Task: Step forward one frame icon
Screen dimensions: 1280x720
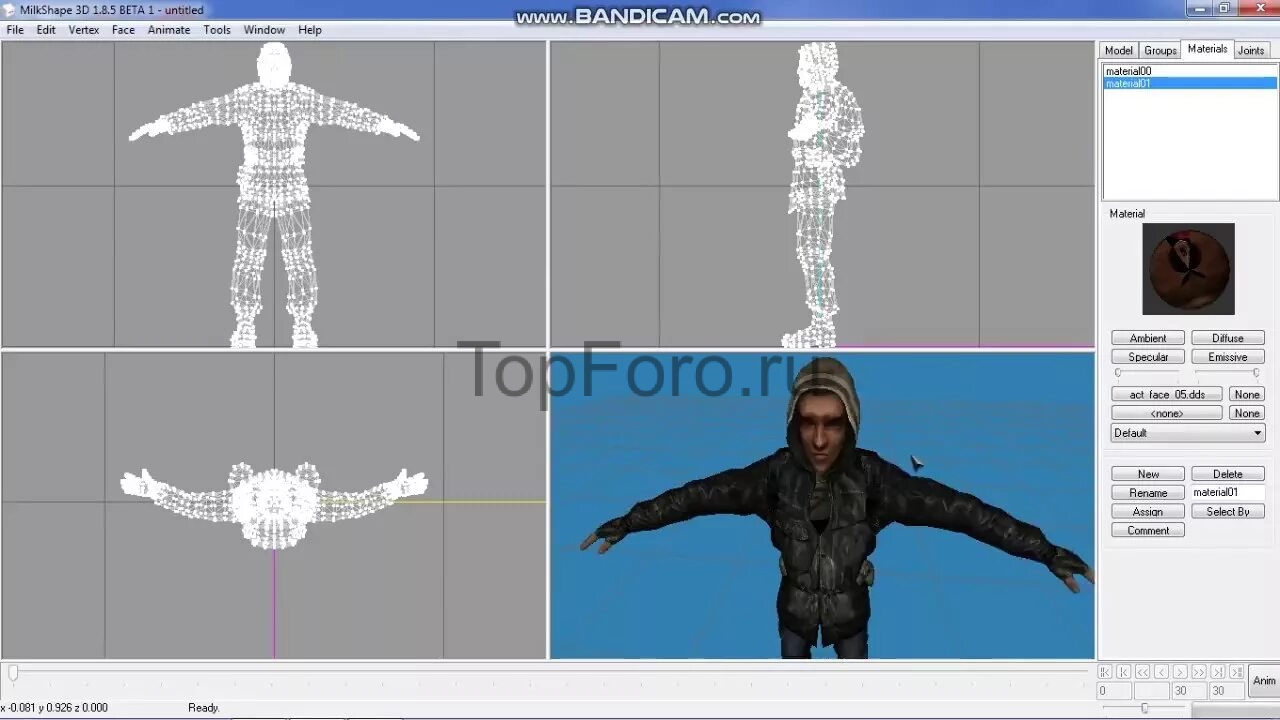Action: point(1180,672)
